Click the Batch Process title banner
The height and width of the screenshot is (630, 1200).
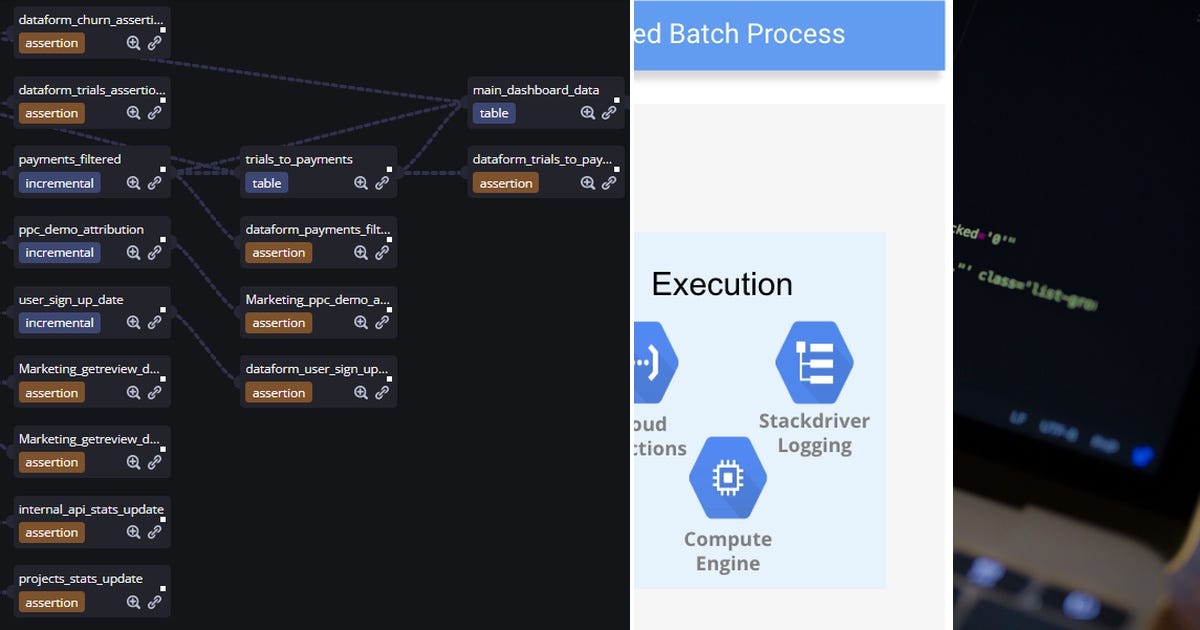[x=790, y=34]
